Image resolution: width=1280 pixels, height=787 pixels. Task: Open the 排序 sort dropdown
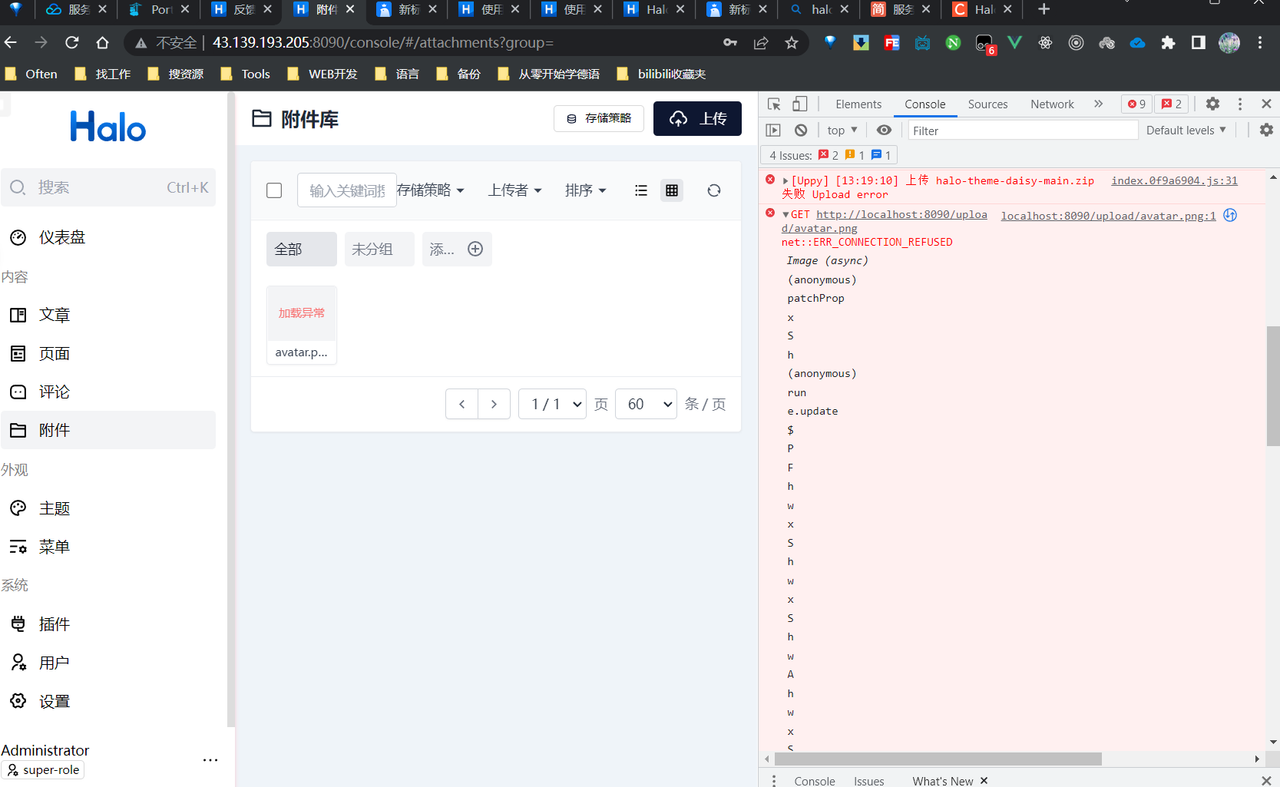click(x=585, y=190)
